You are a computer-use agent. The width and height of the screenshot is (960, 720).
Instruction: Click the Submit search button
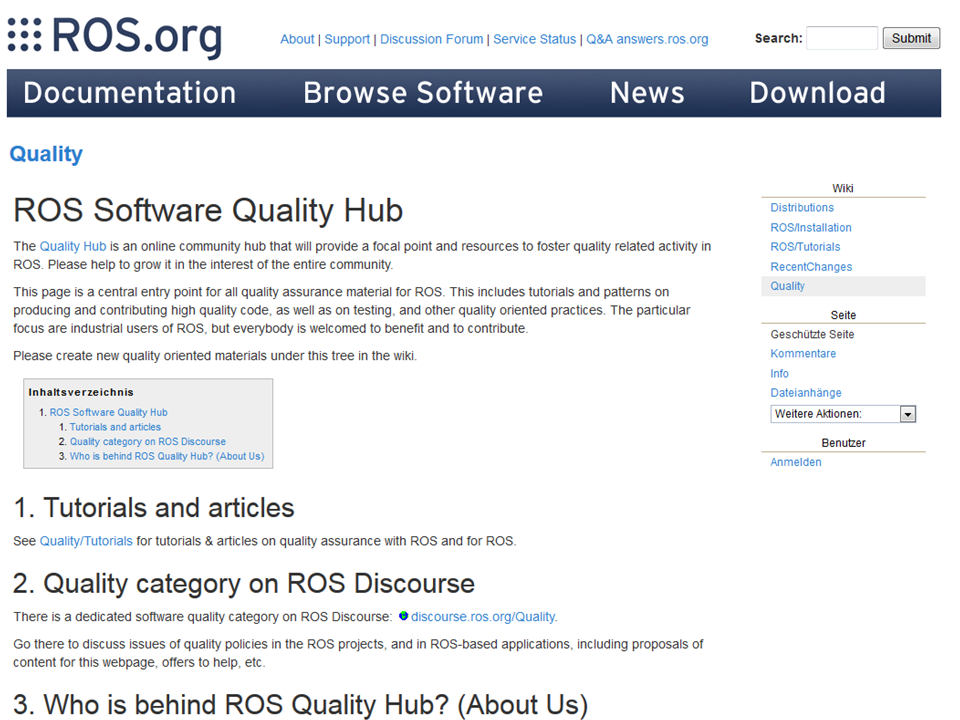click(911, 38)
